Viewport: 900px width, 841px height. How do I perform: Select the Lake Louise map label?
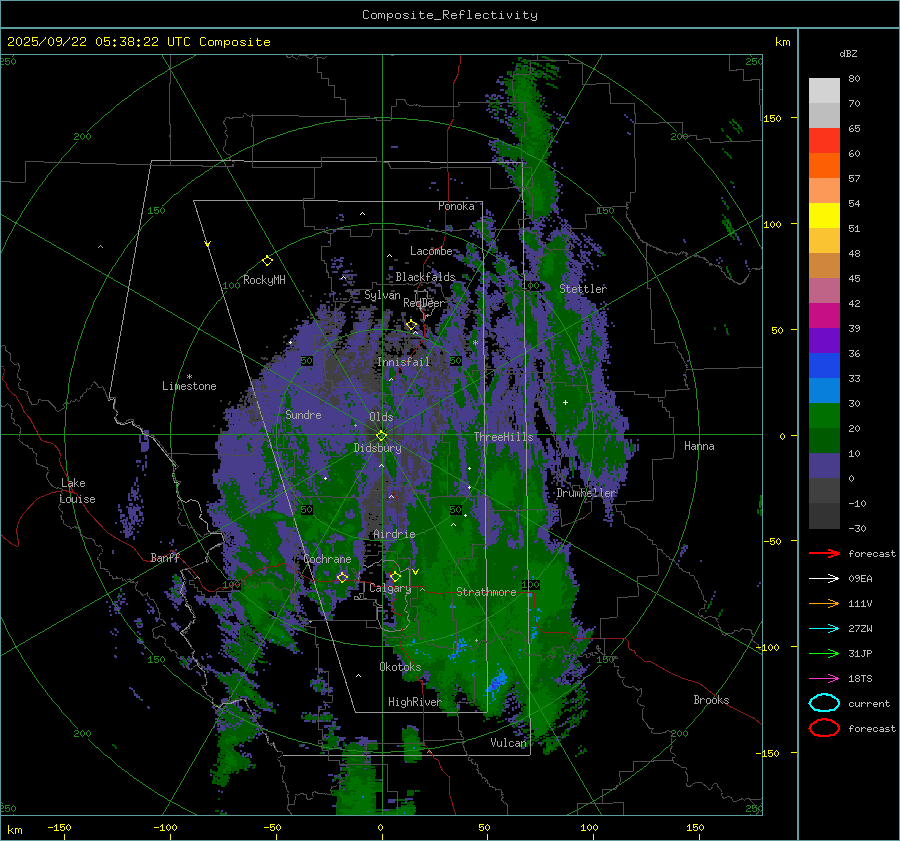[x=77, y=491]
